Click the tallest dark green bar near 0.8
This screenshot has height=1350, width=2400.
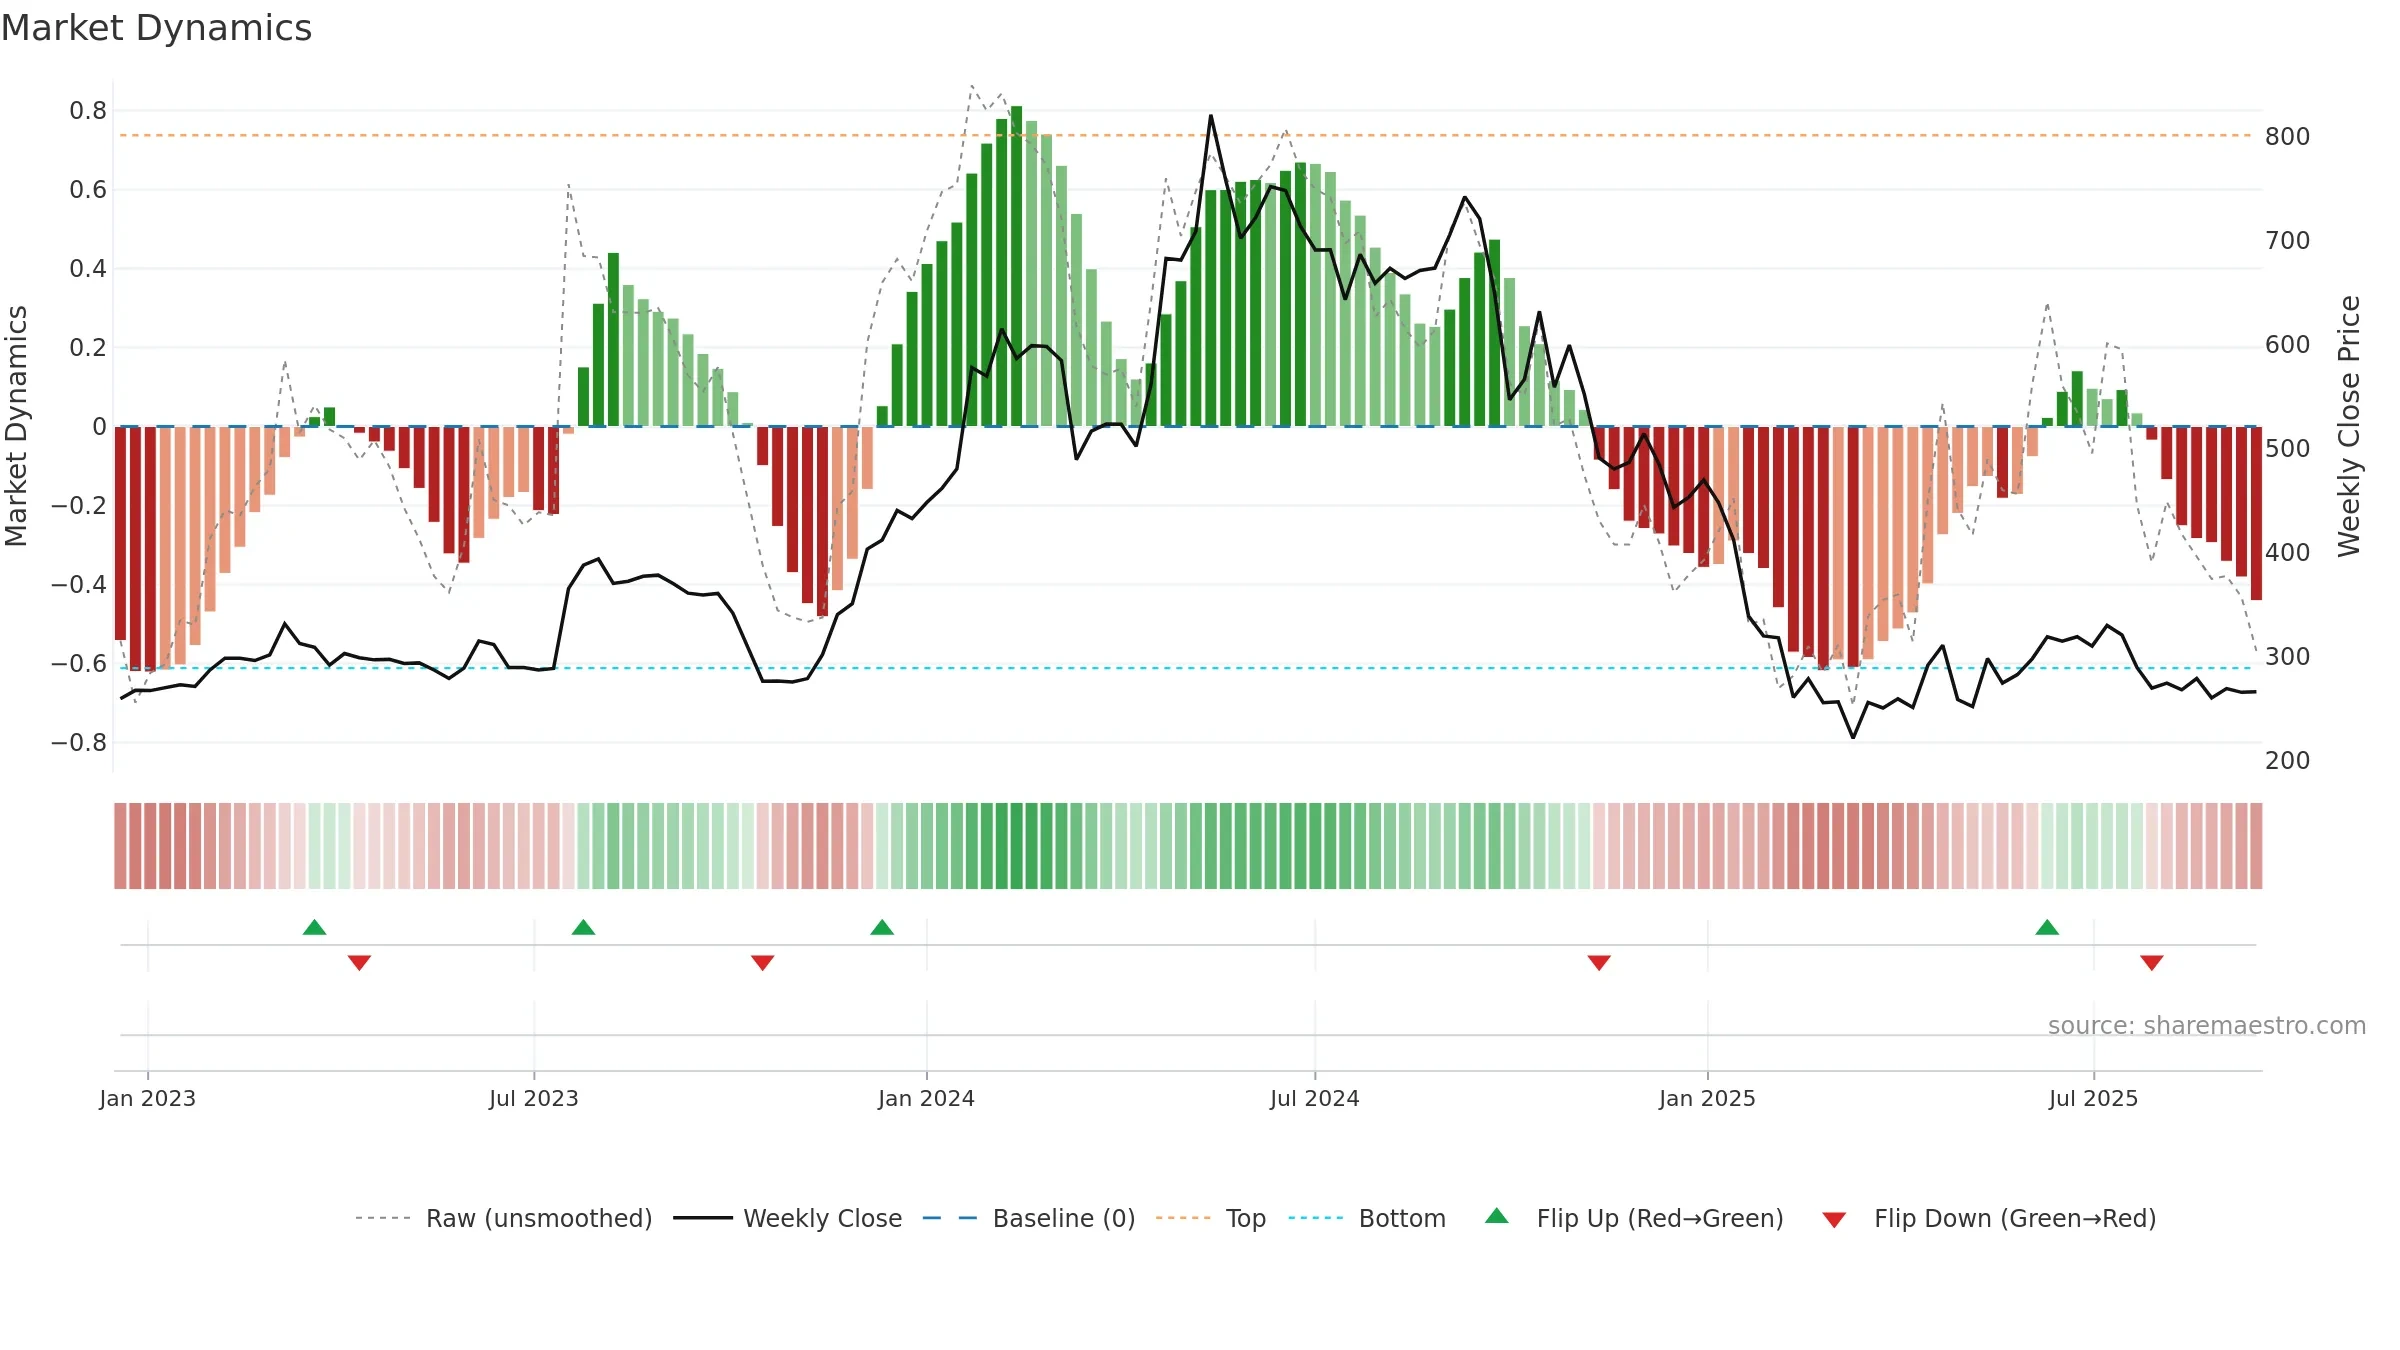point(1016,266)
